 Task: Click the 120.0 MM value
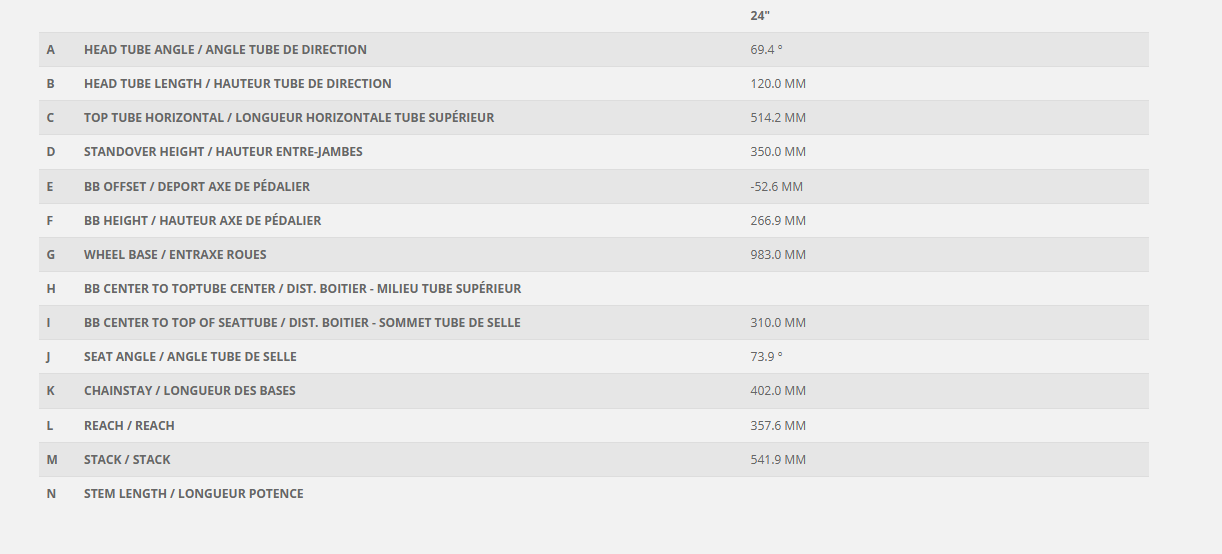pyautogui.click(x=777, y=84)
